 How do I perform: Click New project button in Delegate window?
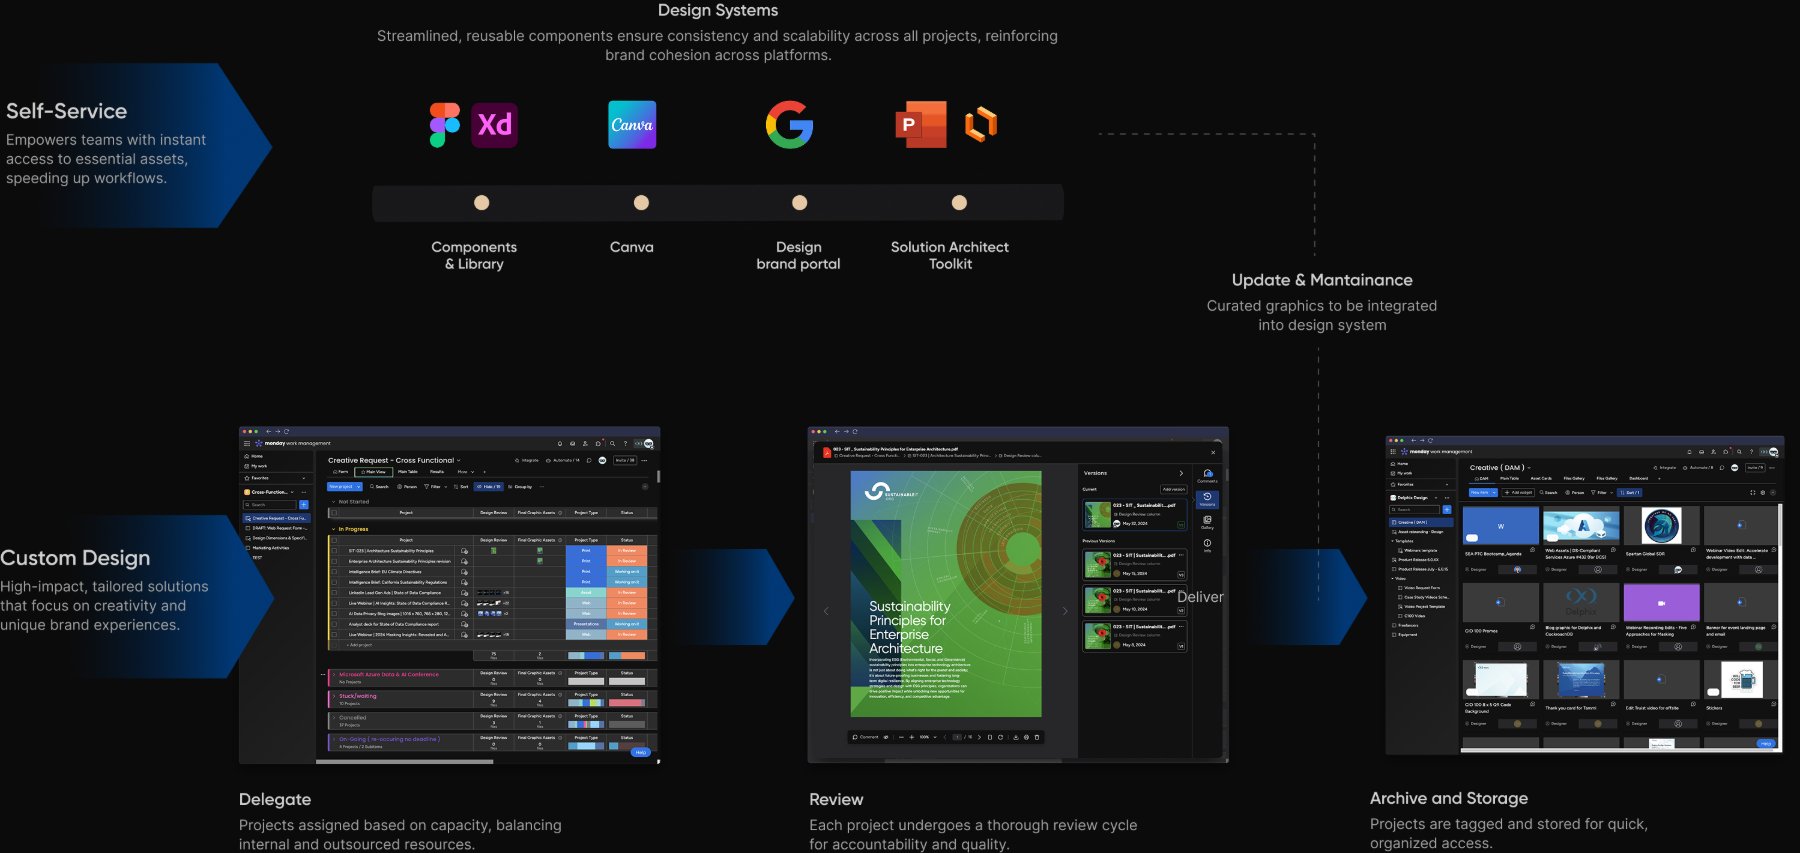[345, 487]
